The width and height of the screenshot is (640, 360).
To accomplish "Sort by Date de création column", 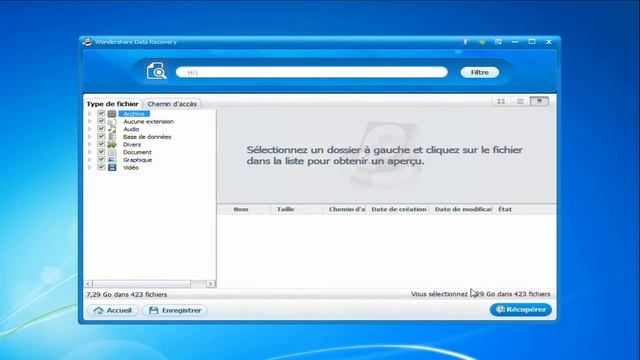I will click(x=399, y=209).
